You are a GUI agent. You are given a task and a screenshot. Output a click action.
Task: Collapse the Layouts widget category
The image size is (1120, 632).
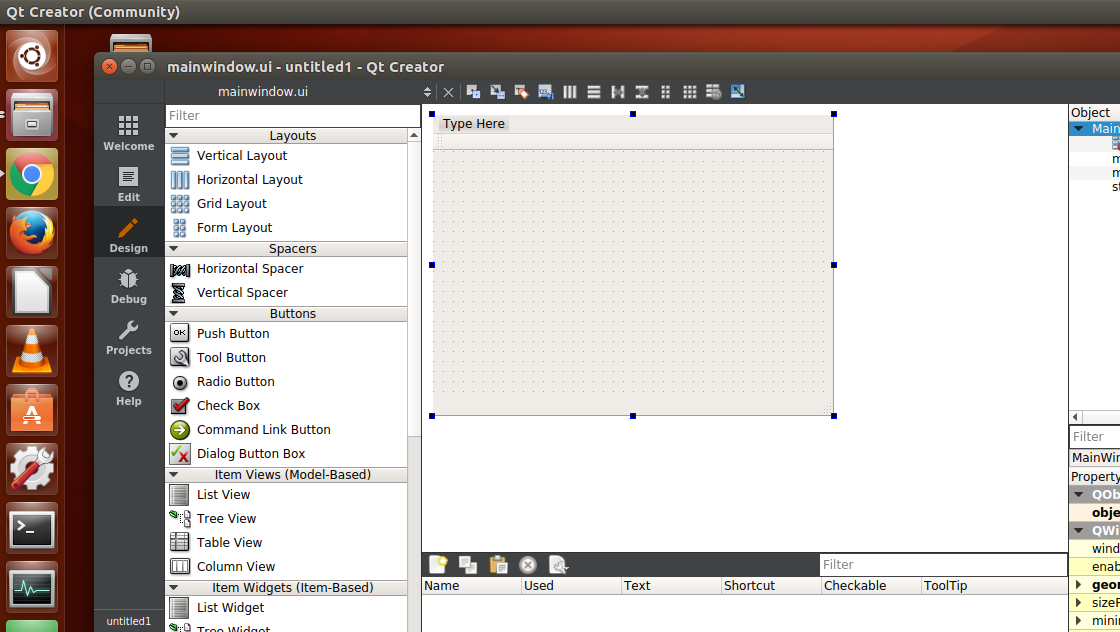(x=174, y=135)
